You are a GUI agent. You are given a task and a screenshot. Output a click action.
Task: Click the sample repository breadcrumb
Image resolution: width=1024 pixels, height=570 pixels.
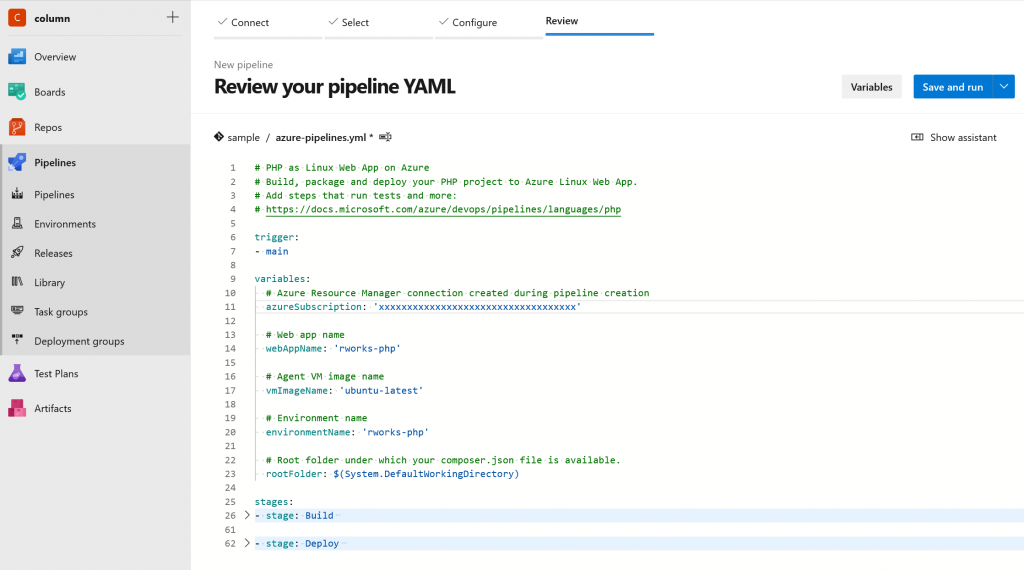[x=244, y=137]
